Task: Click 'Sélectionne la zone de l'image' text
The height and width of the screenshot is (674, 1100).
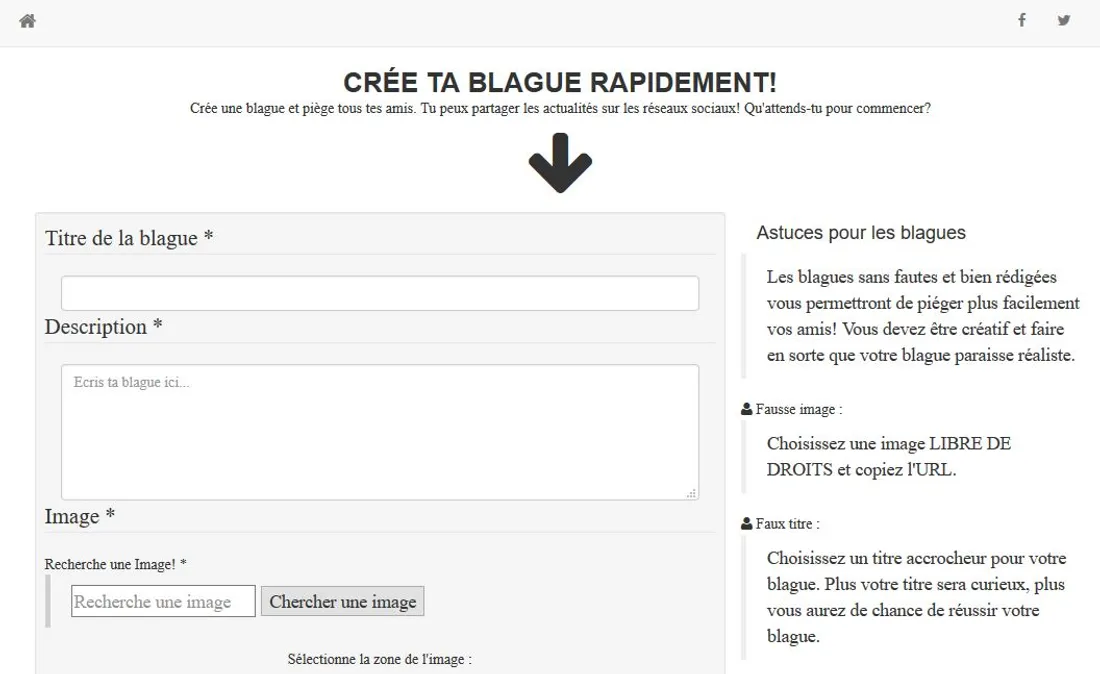Action: pos(380,659)
